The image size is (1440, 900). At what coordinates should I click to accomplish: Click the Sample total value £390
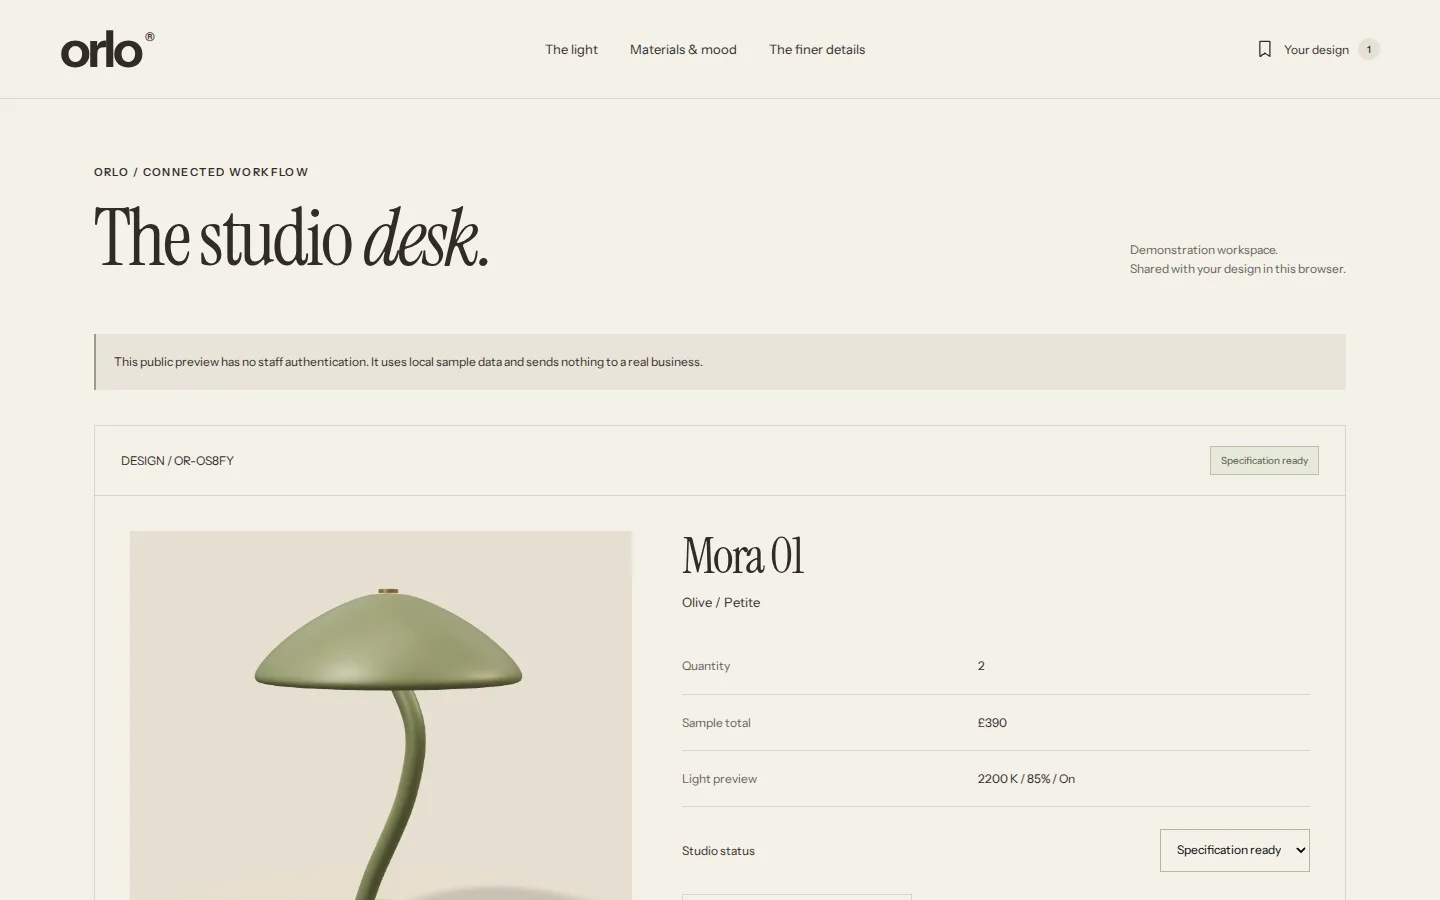tap(992, 722)
